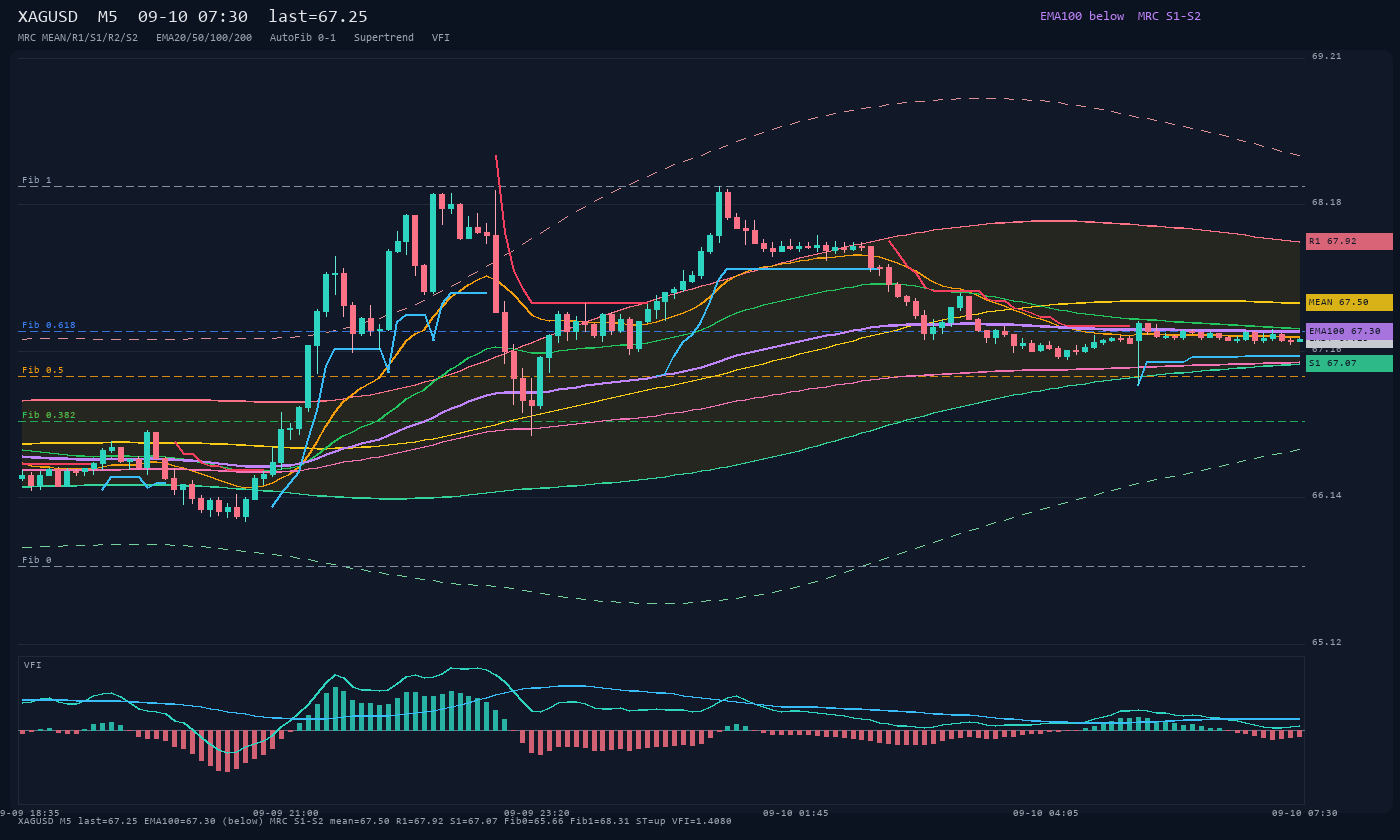Click the "Fib 0.382" level label
This screenshot has width=1400, height=840.
(x=49, y=415)
